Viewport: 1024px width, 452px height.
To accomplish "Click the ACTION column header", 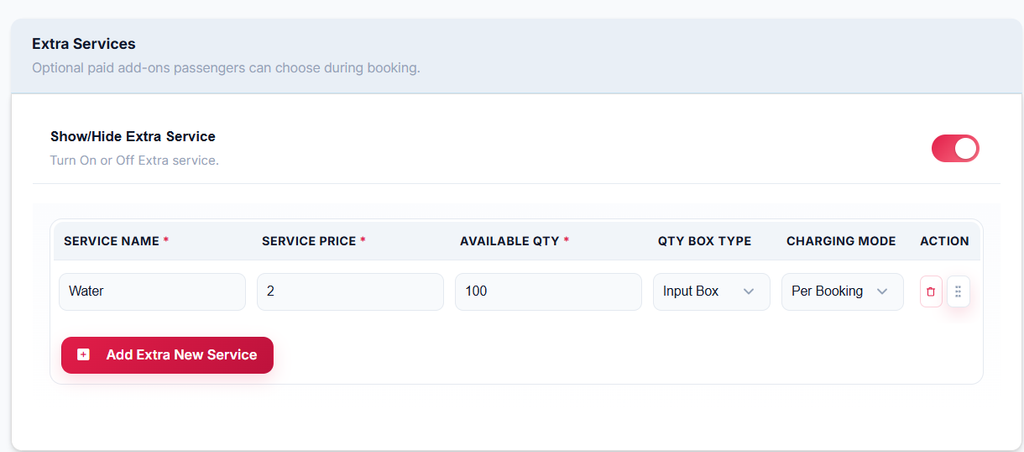I will click(944, 241).
